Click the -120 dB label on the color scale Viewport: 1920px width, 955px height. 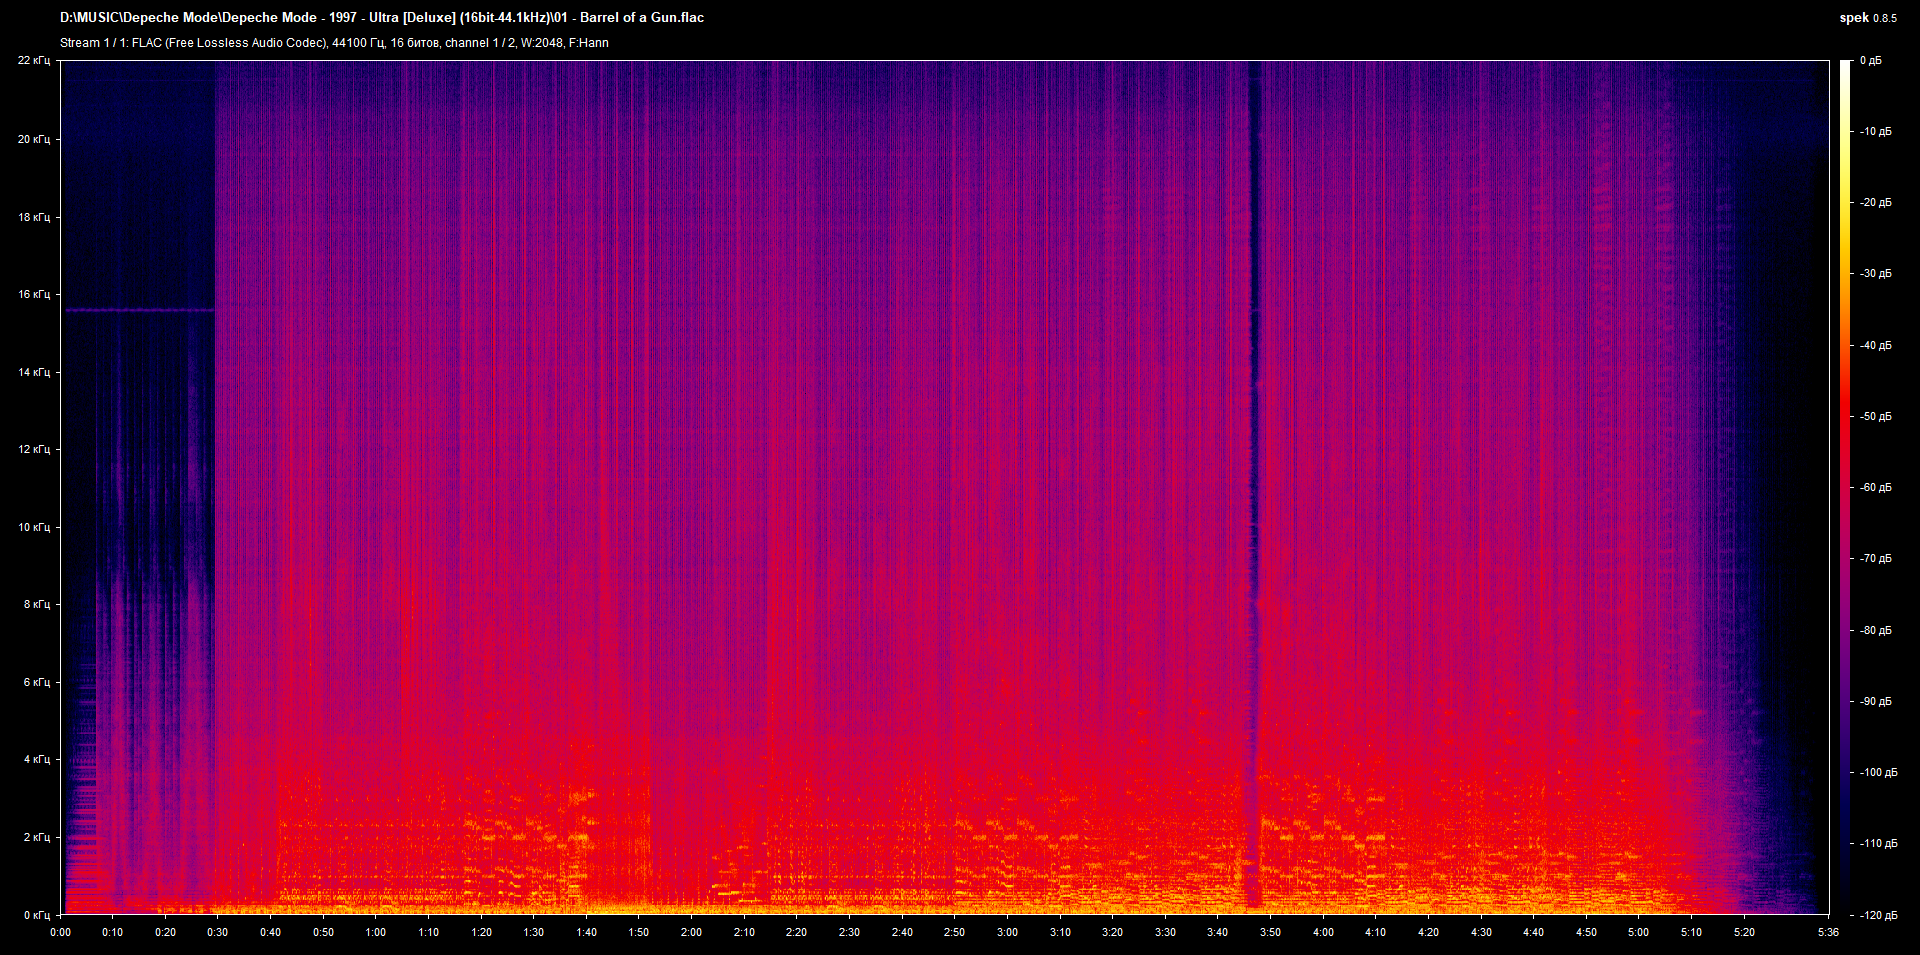point(1877,915)
